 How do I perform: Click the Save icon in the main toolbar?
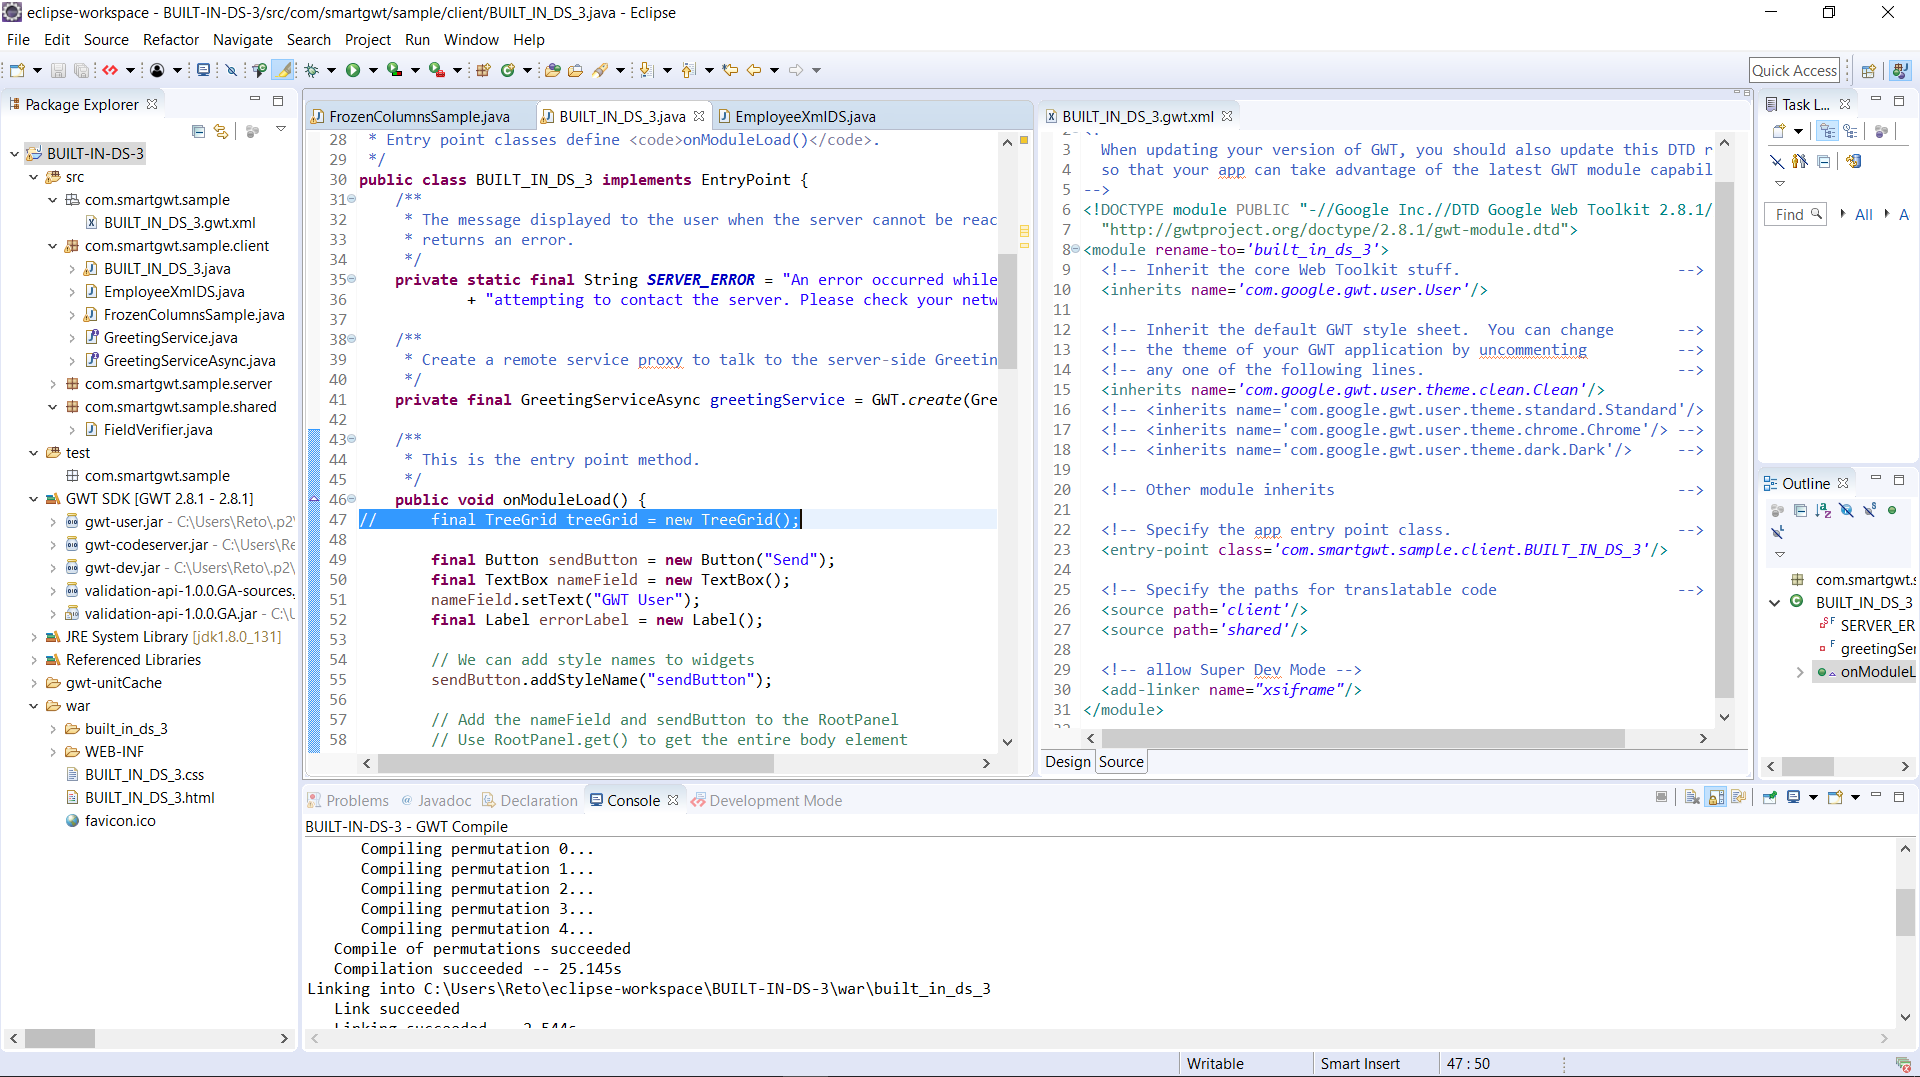point(58,70)
